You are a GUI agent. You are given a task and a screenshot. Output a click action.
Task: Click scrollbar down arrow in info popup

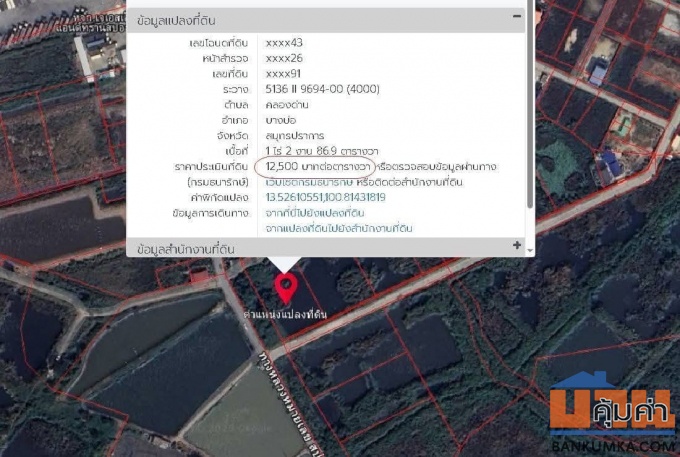(x=530, y=251)
